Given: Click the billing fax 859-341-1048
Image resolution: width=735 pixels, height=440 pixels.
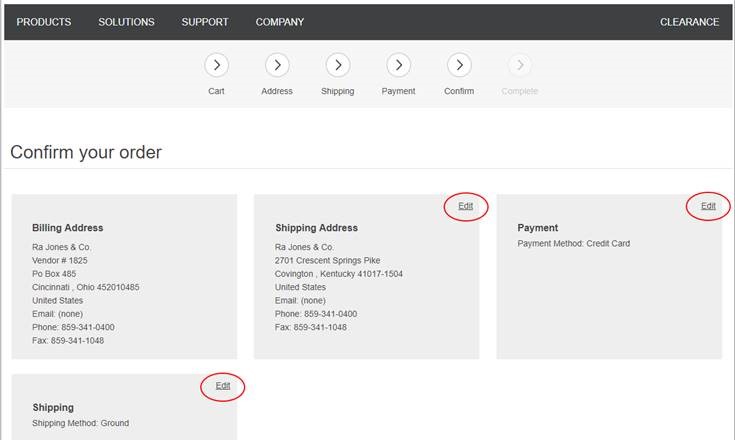Looking at the screenshot, I should point(77,341).
